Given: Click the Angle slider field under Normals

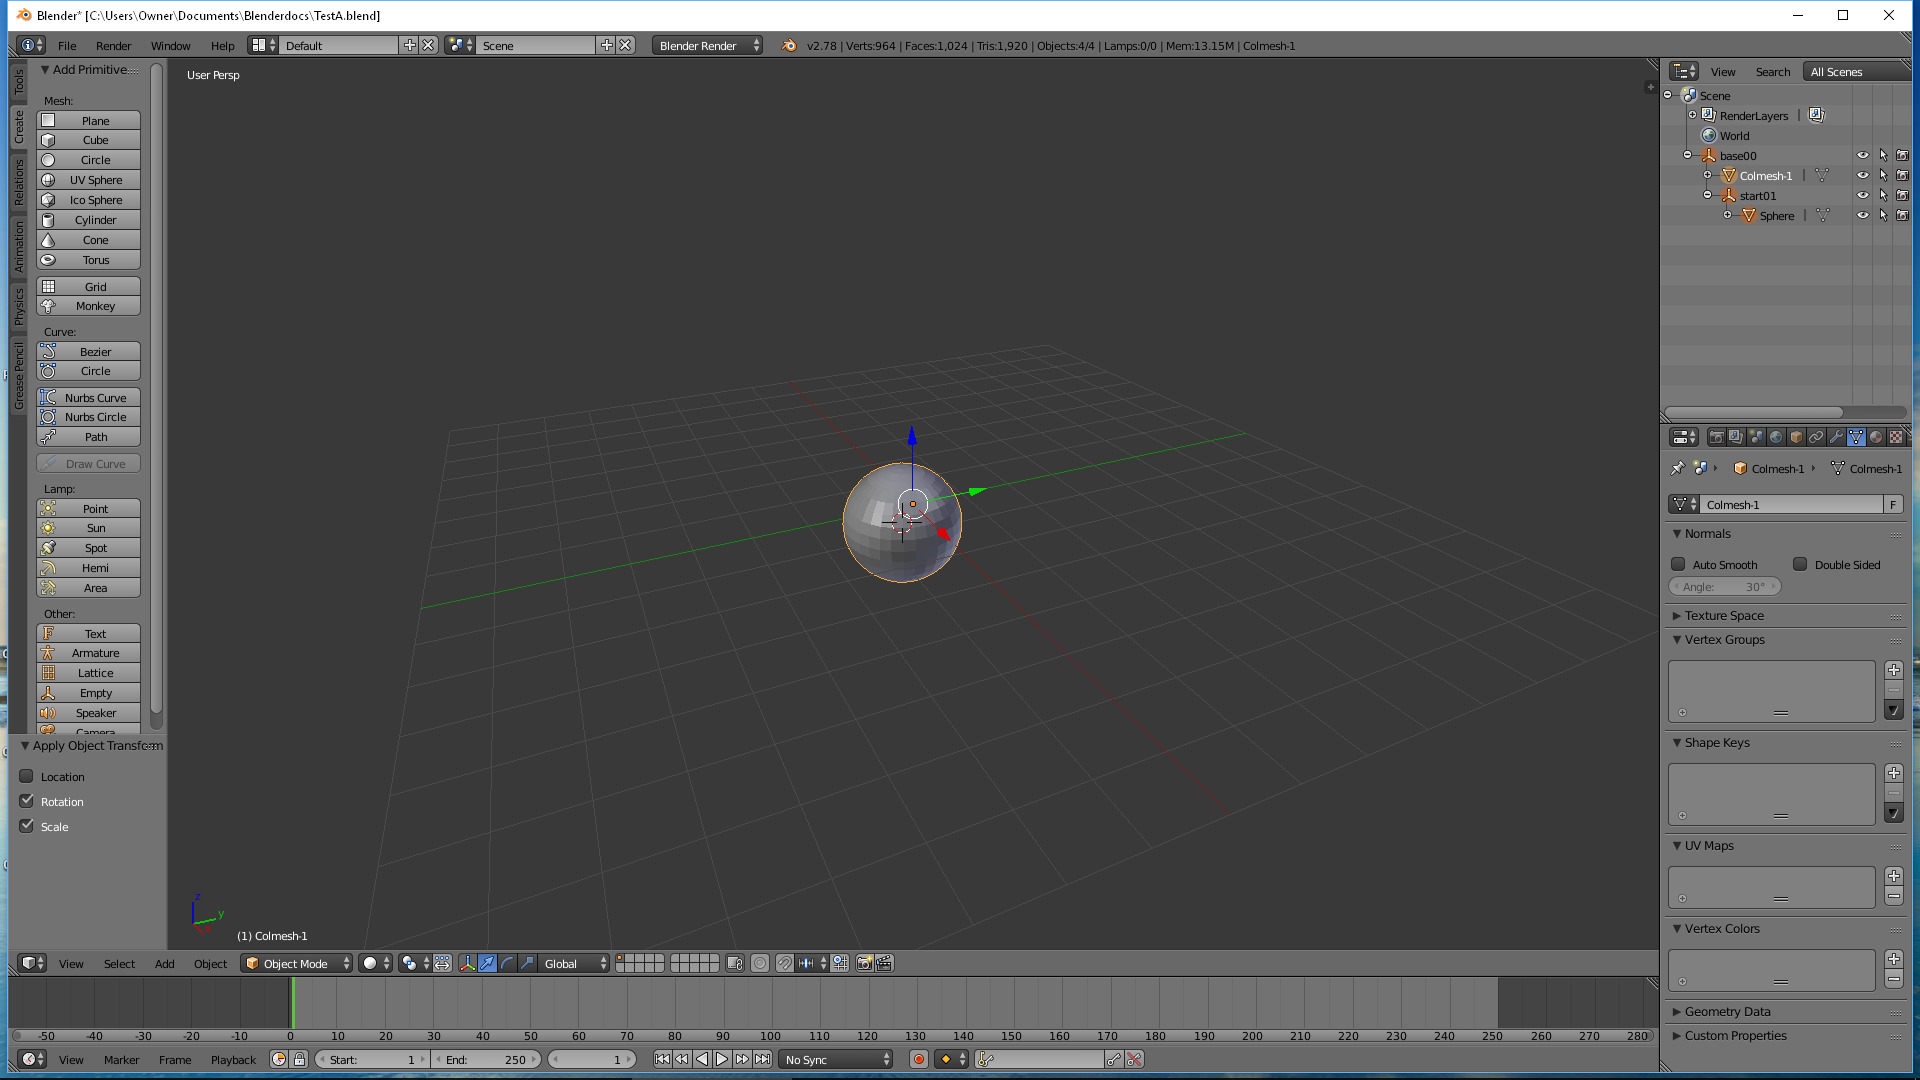Looking at the screenshot, I should pos(1725,587).
